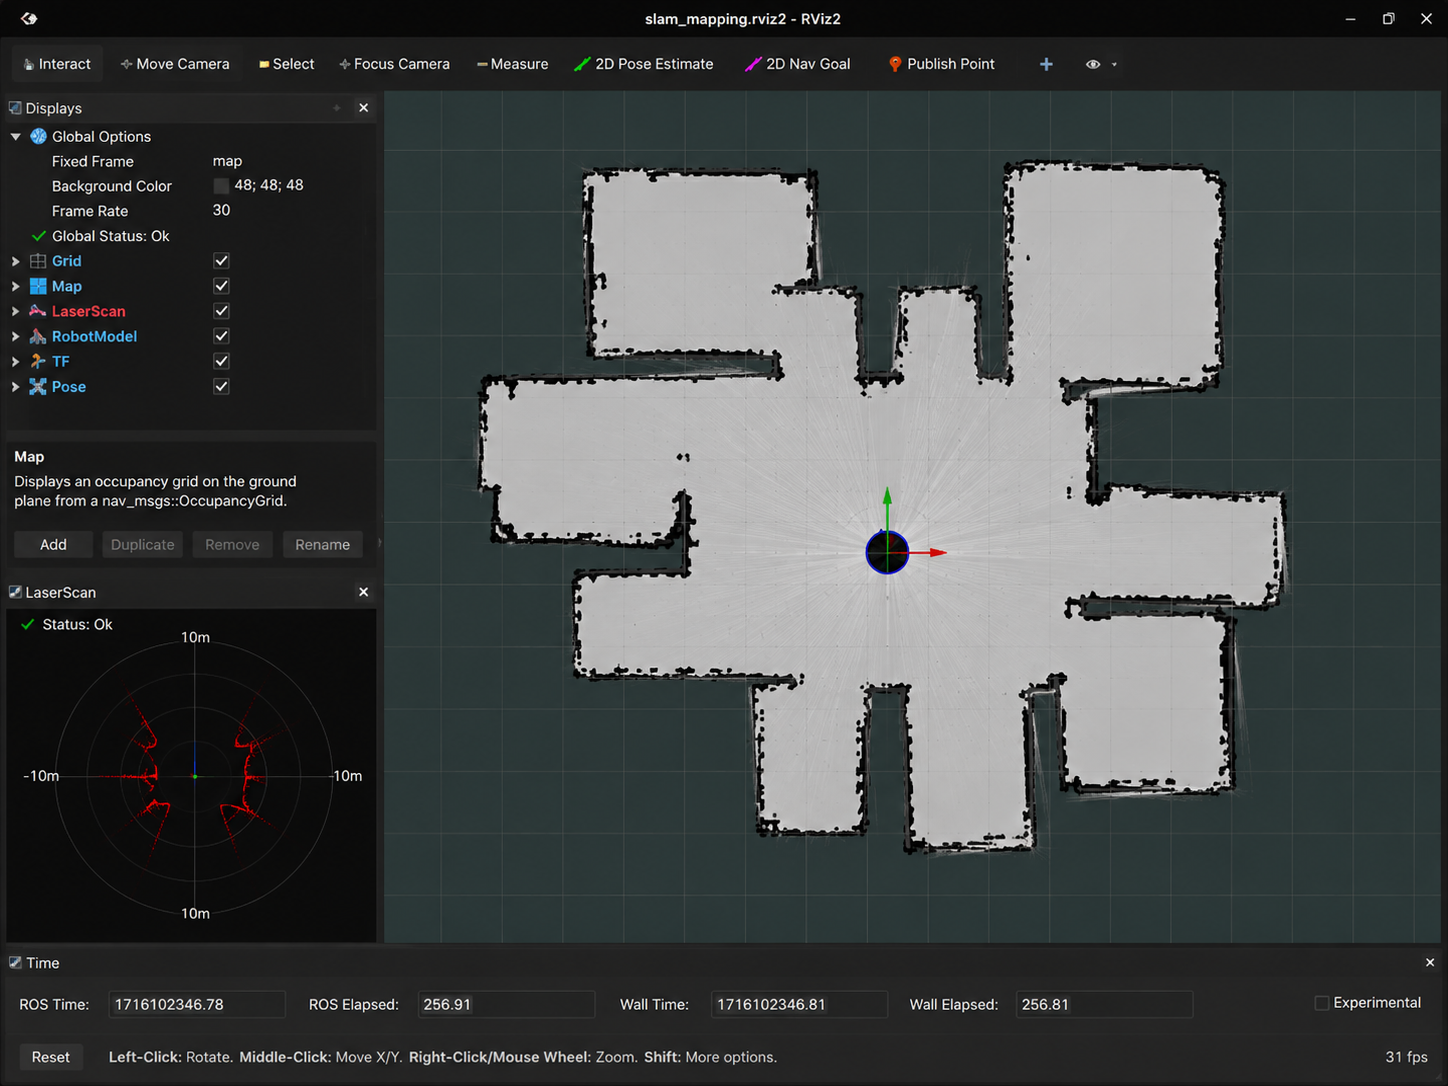This screenshot has height=1086, width=1448.
Task: Click the Rename button
Action: [x=322, y=544]
